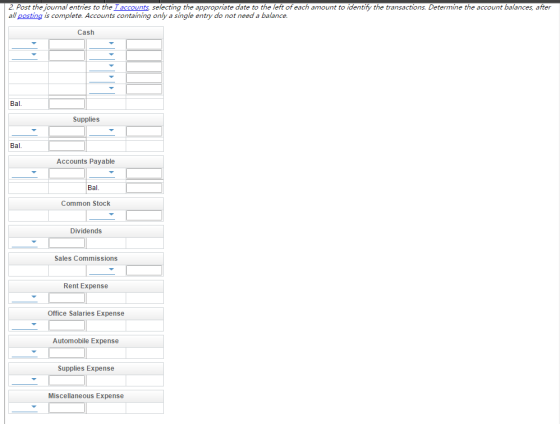Image resolution: width=560 pixels, height=424 pixels.
Task: Click Common Stock credit amount field
Action: 144,215
